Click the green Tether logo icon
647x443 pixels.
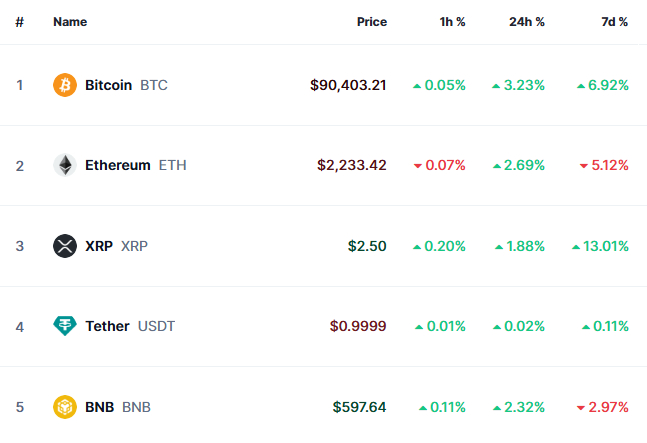tap(65, 326)
